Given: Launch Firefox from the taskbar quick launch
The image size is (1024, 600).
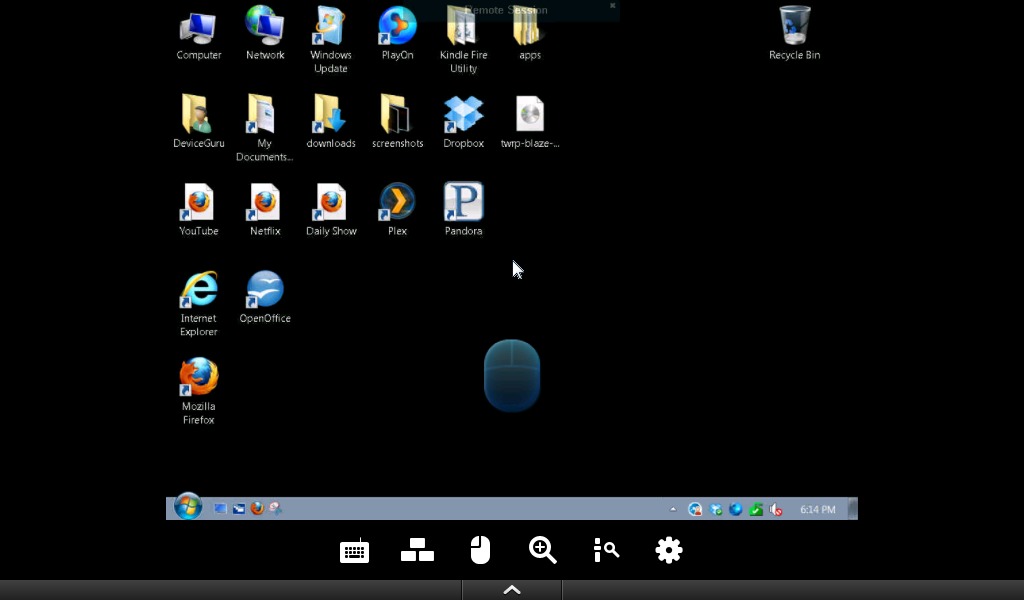Looking at the screenshot, I should pyautogui.click(x=257, y=508).
